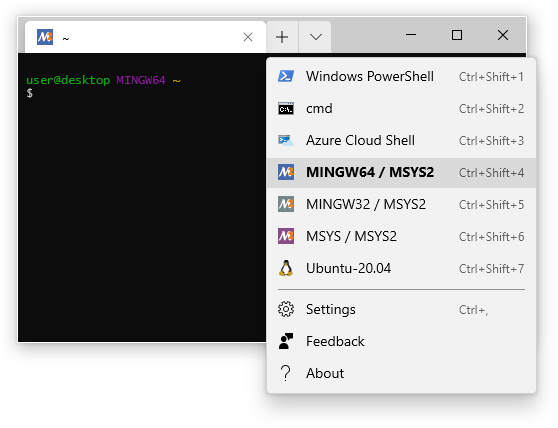Maximize the terminal window
This screenshot has width=558, height=428.
(457, 35)
